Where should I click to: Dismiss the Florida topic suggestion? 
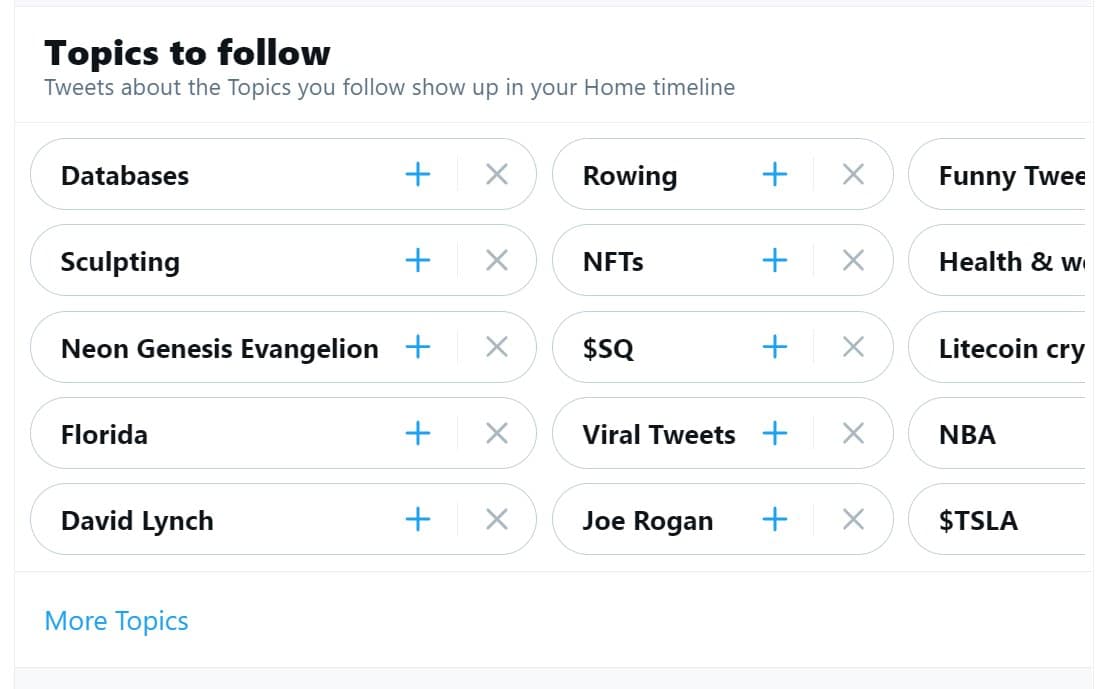(x=496, y=433)
